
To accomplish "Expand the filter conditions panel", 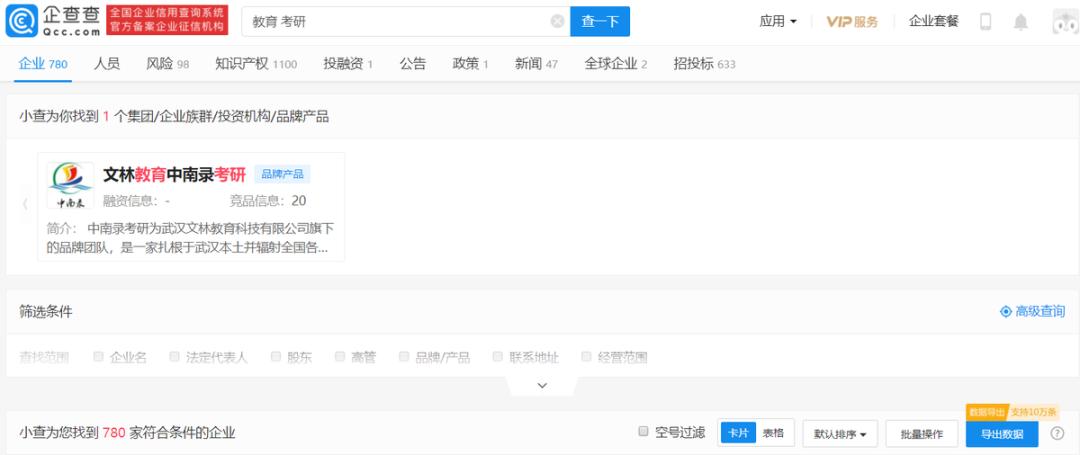I will click(542, 385).
